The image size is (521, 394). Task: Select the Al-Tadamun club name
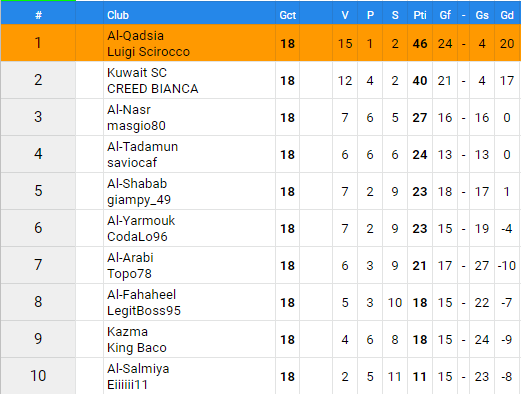[x=142, y=147]
